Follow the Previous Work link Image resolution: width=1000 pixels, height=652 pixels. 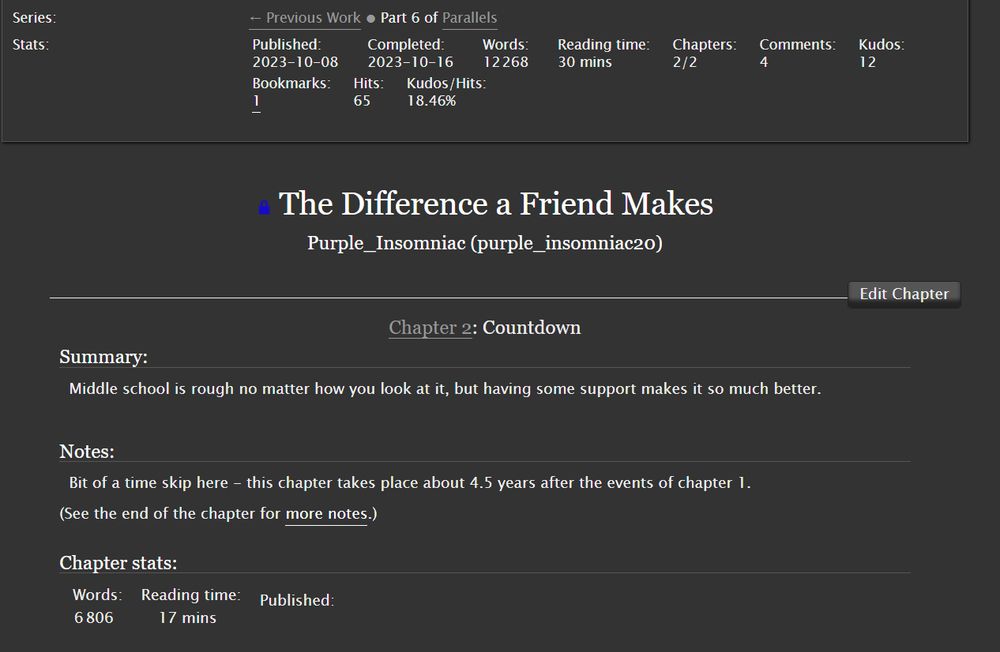coord(303,17)
